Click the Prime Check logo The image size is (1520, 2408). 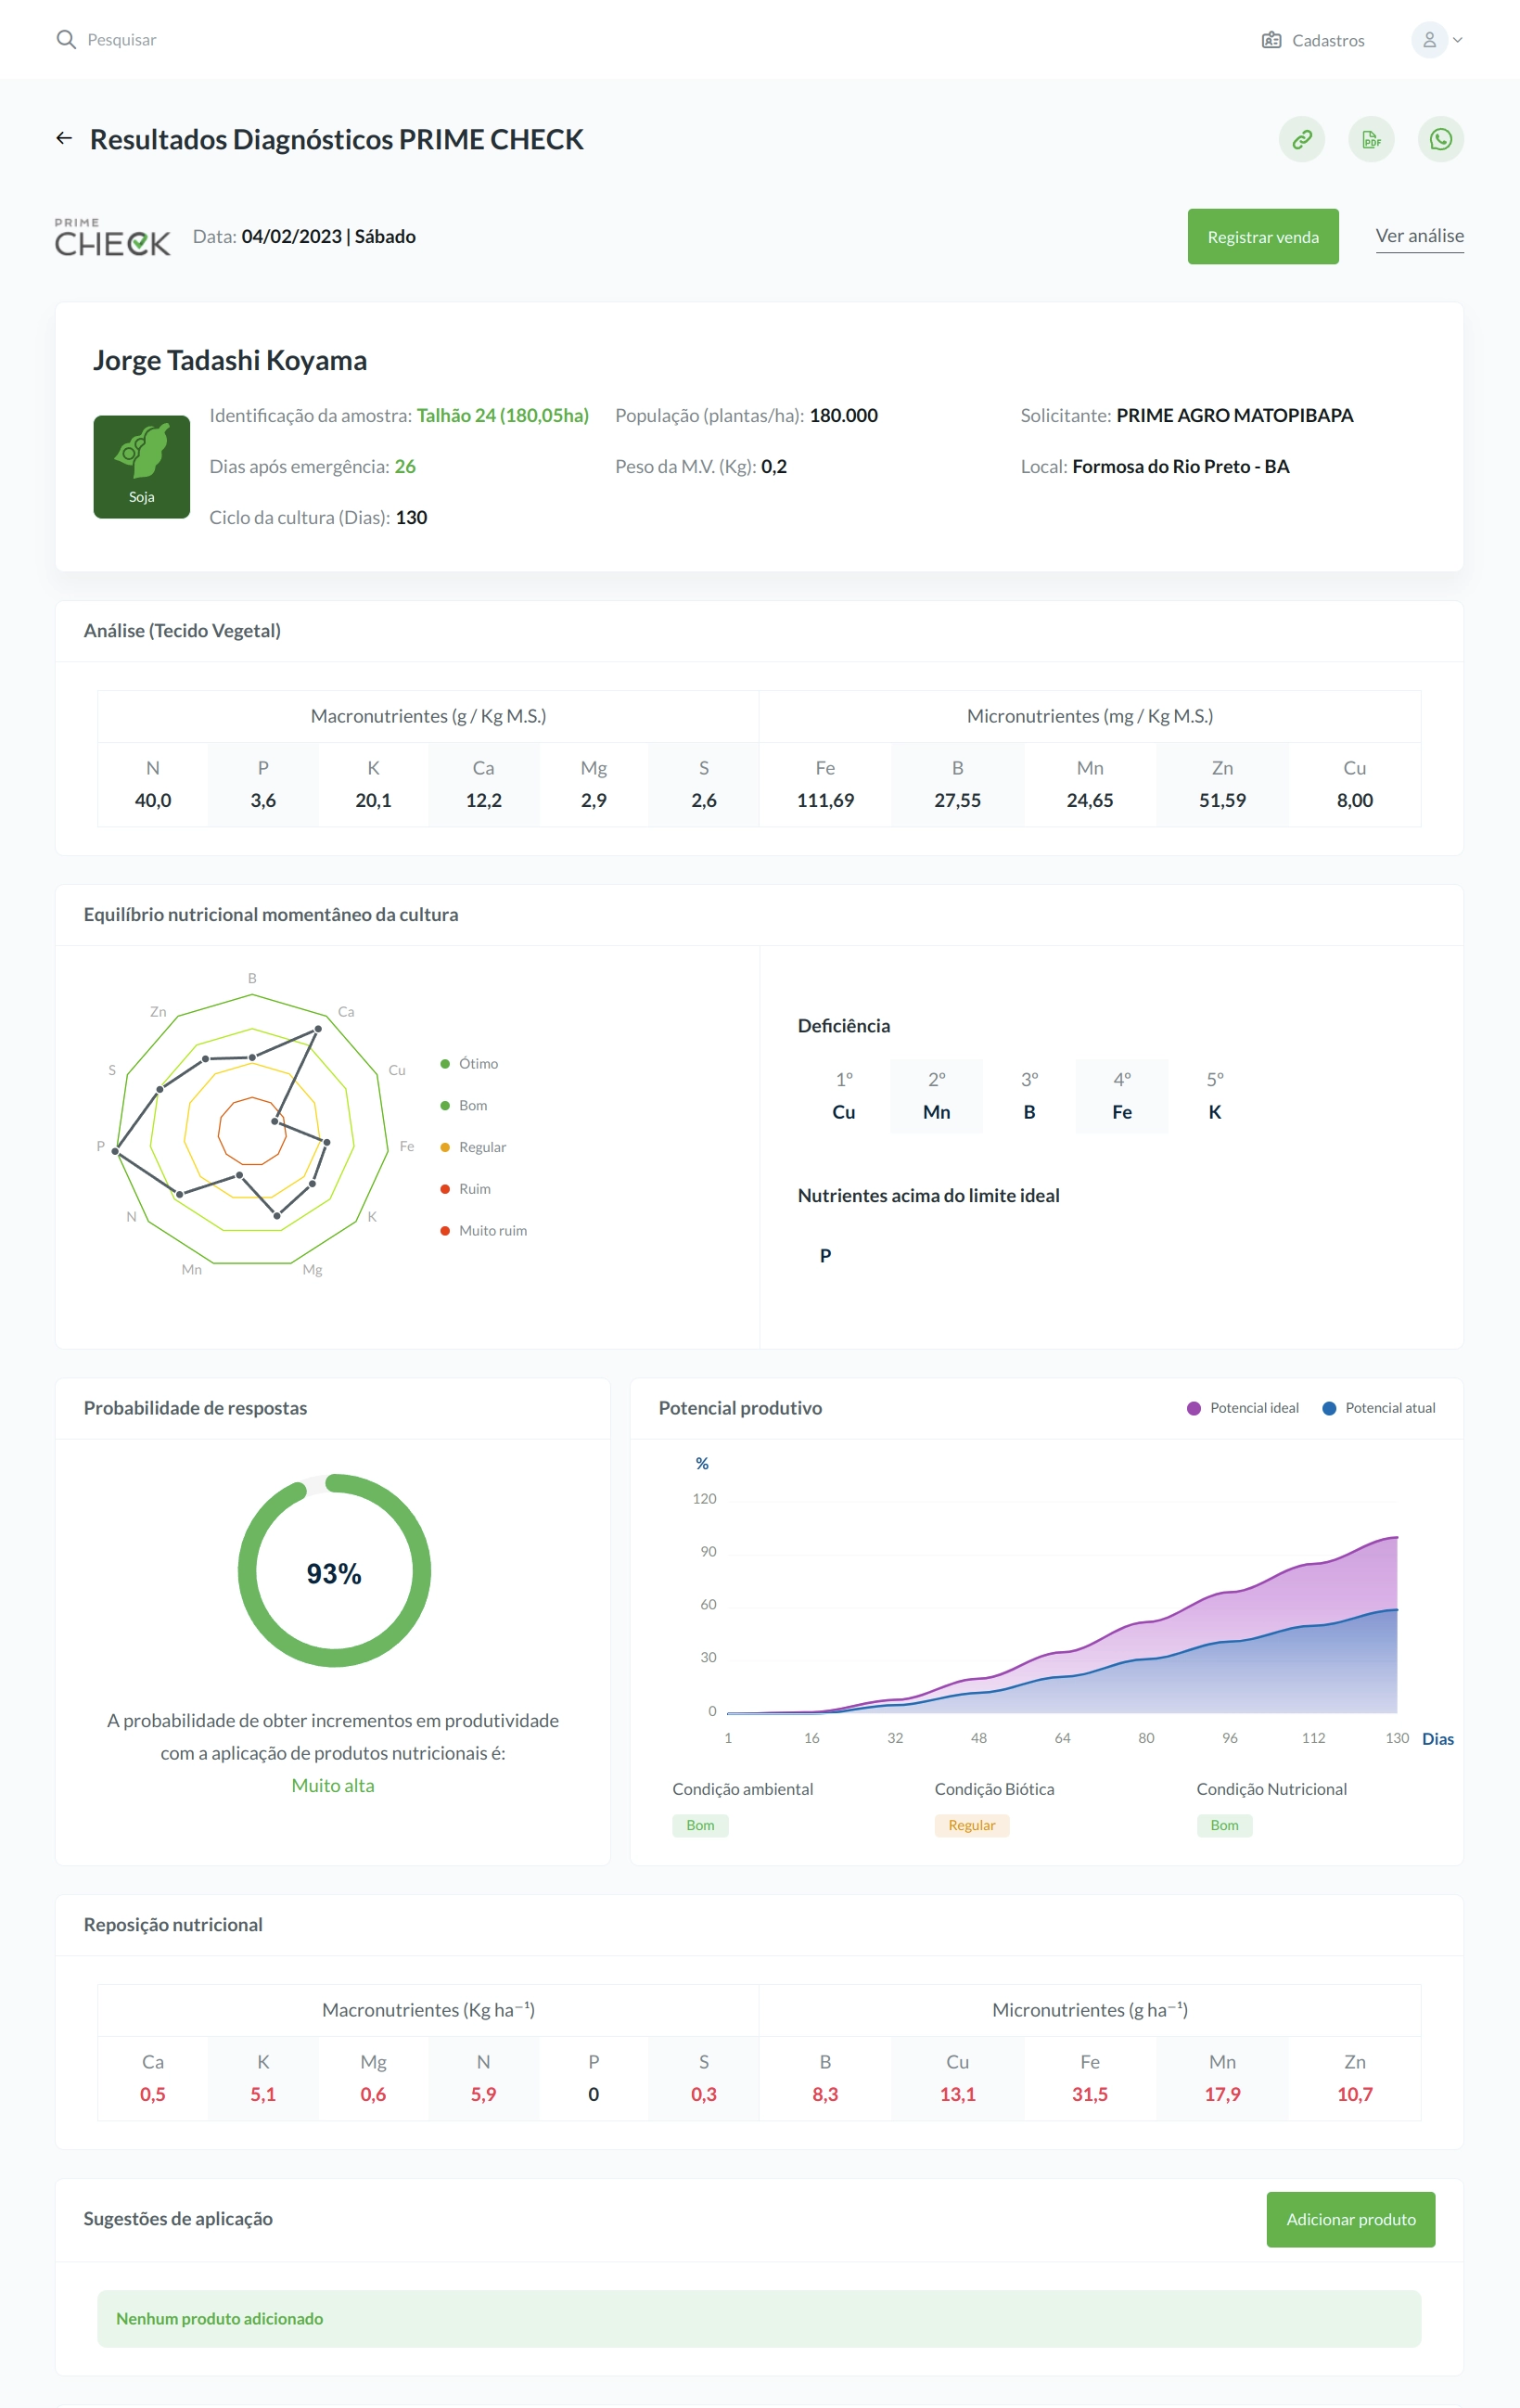coord(112,237)
